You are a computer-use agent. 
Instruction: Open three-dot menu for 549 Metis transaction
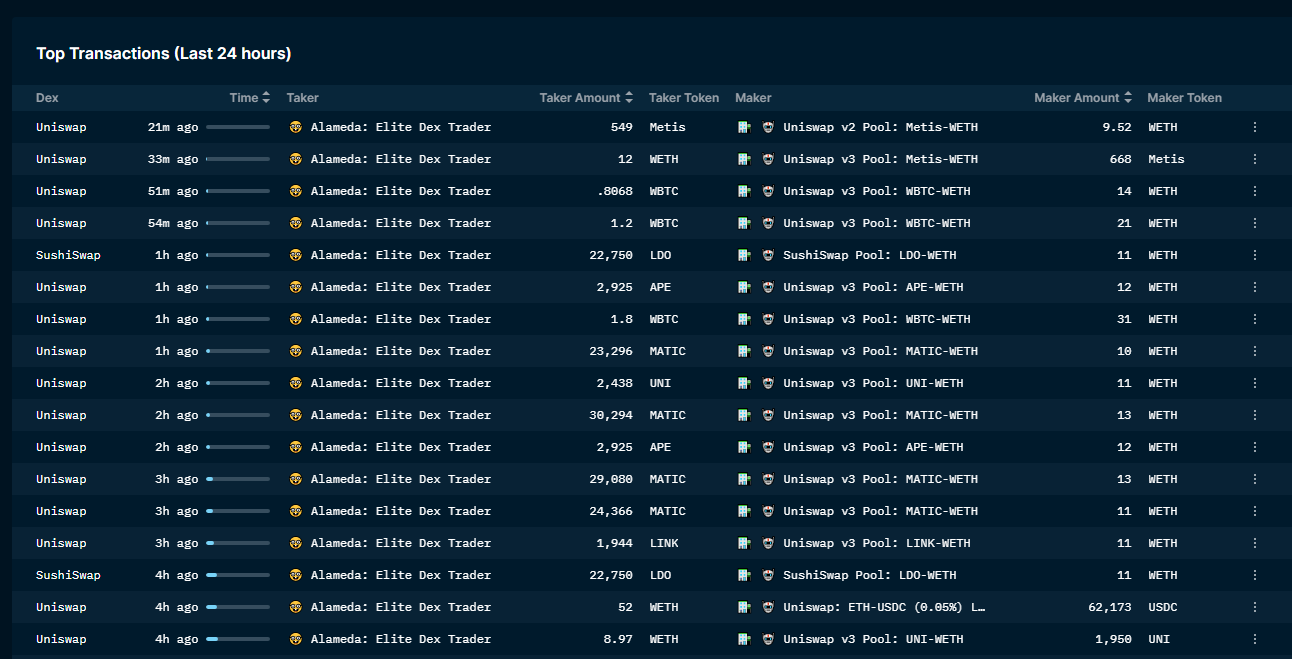tap(1254, 127)
